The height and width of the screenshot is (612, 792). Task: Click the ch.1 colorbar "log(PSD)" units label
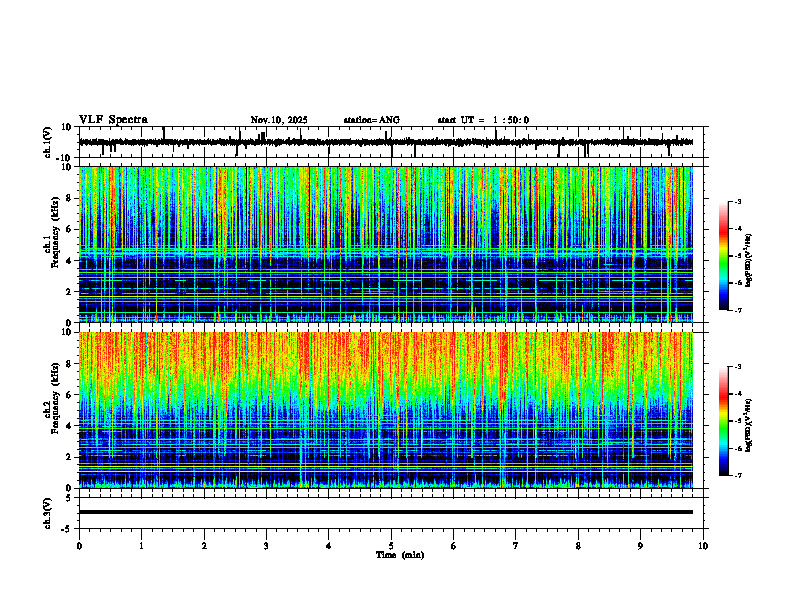[x=749, y=261]
